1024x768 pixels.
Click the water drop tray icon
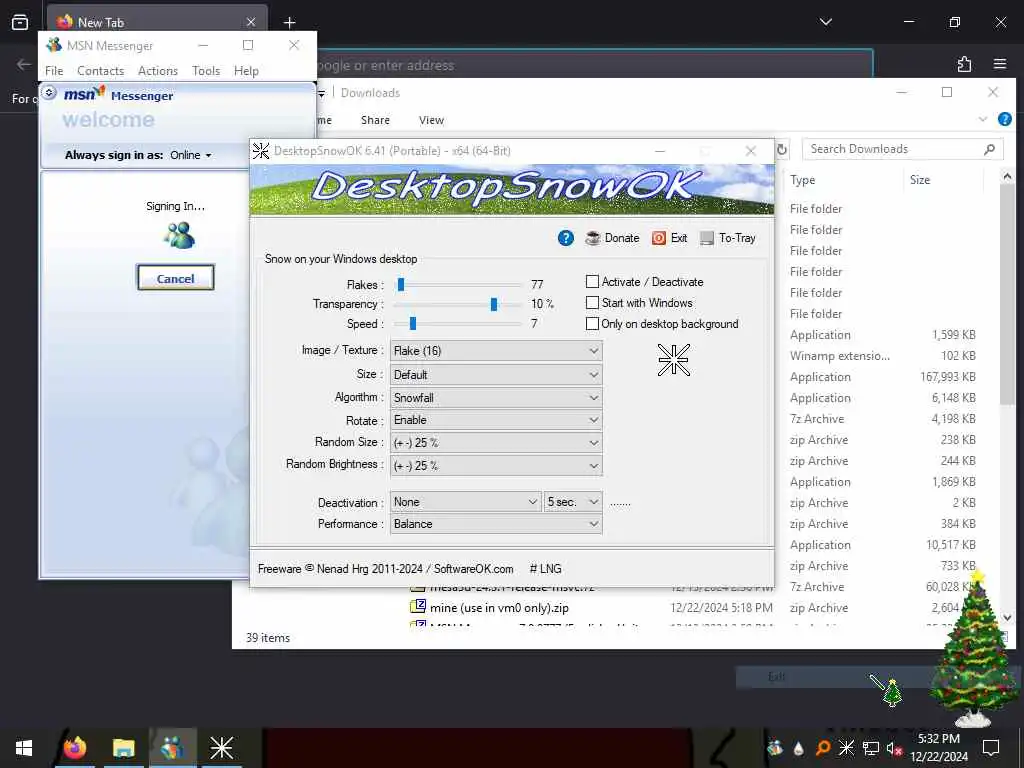(x=798, y=748)
